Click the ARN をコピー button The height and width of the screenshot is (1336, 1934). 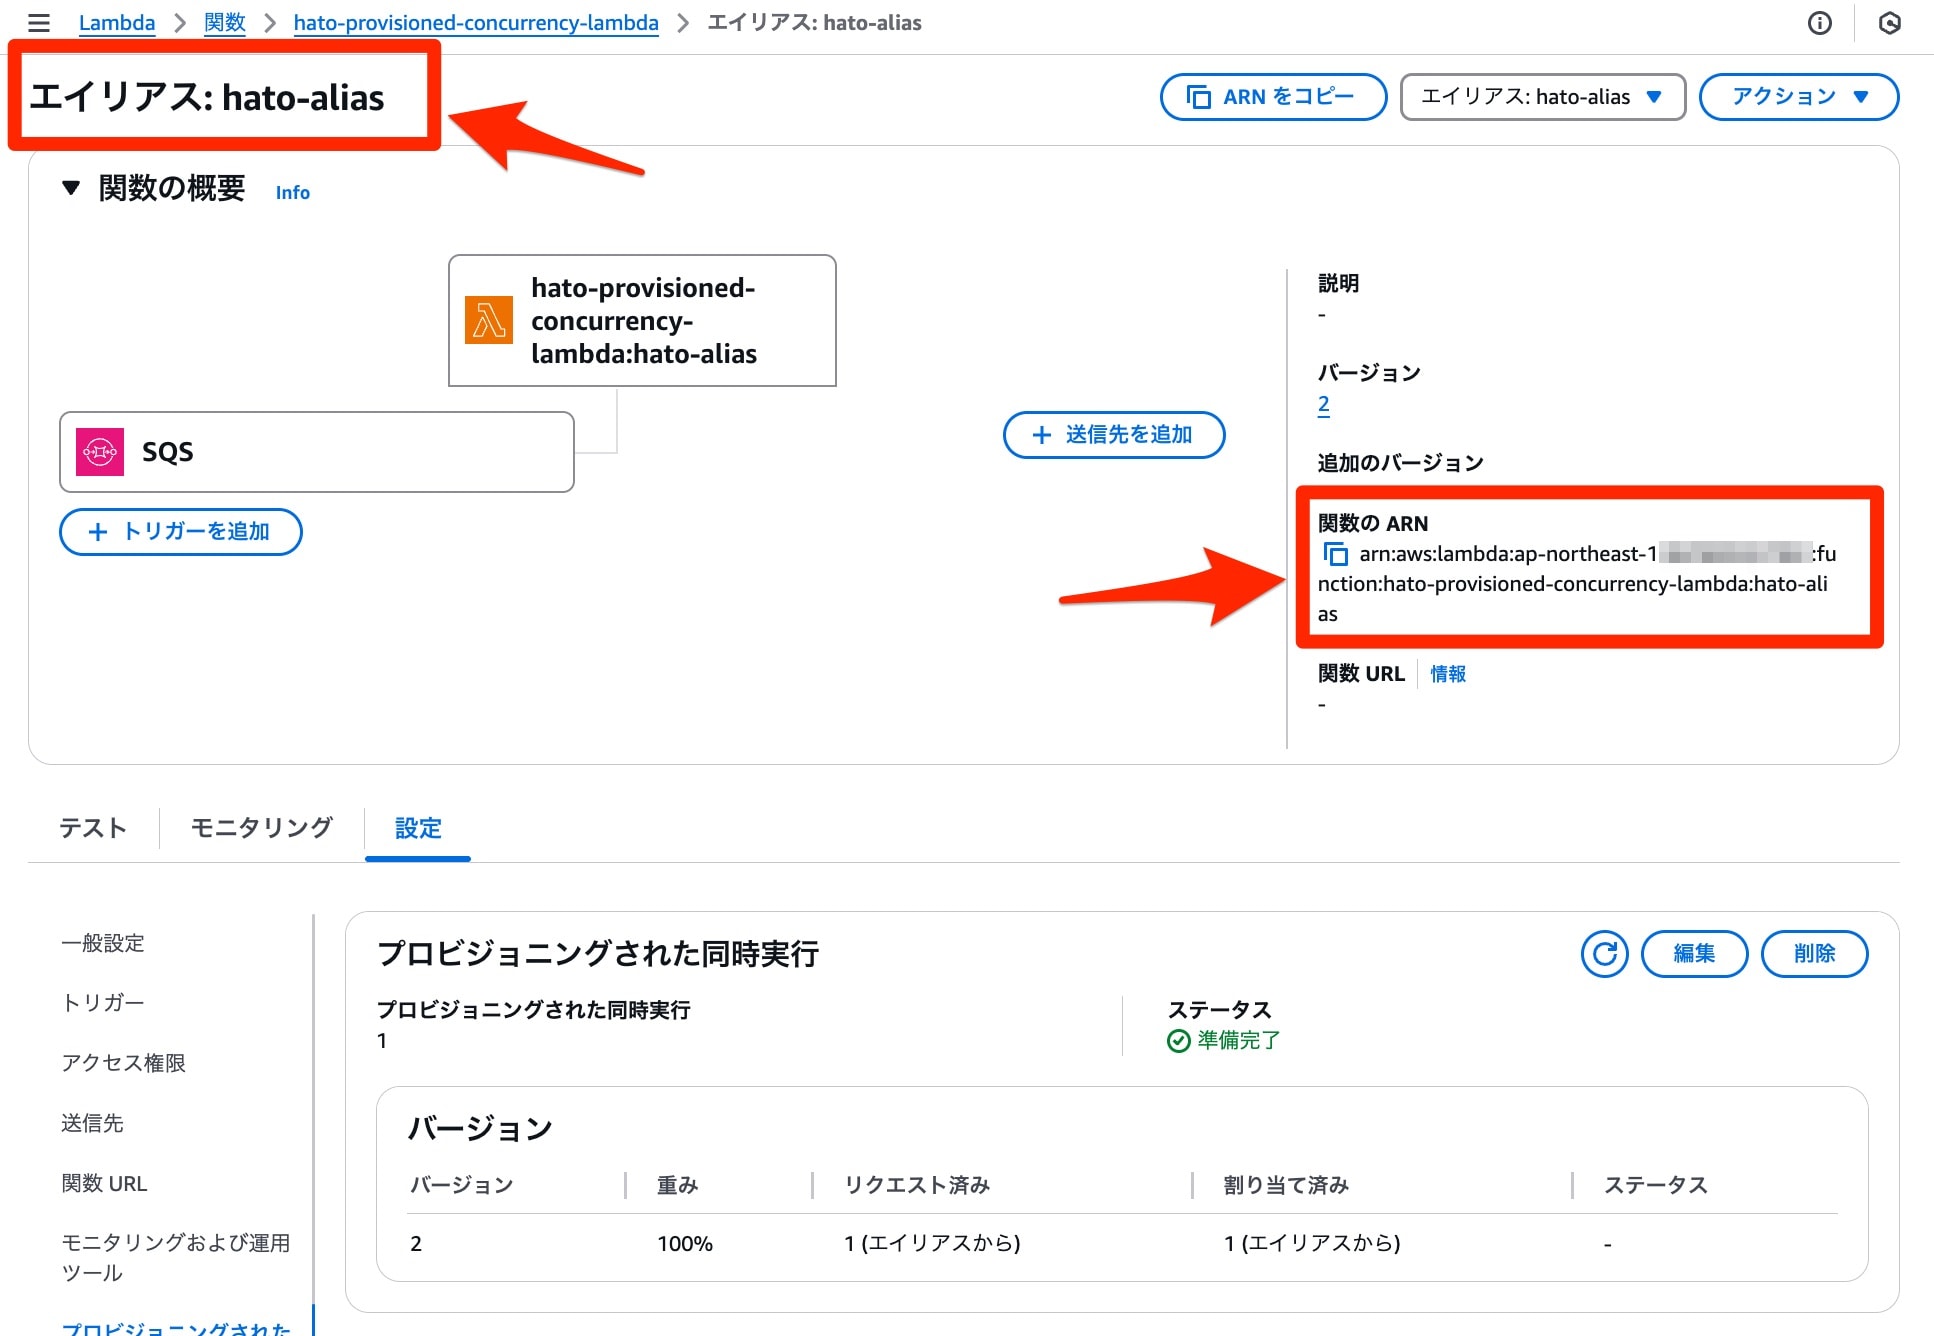point(1273,97)
